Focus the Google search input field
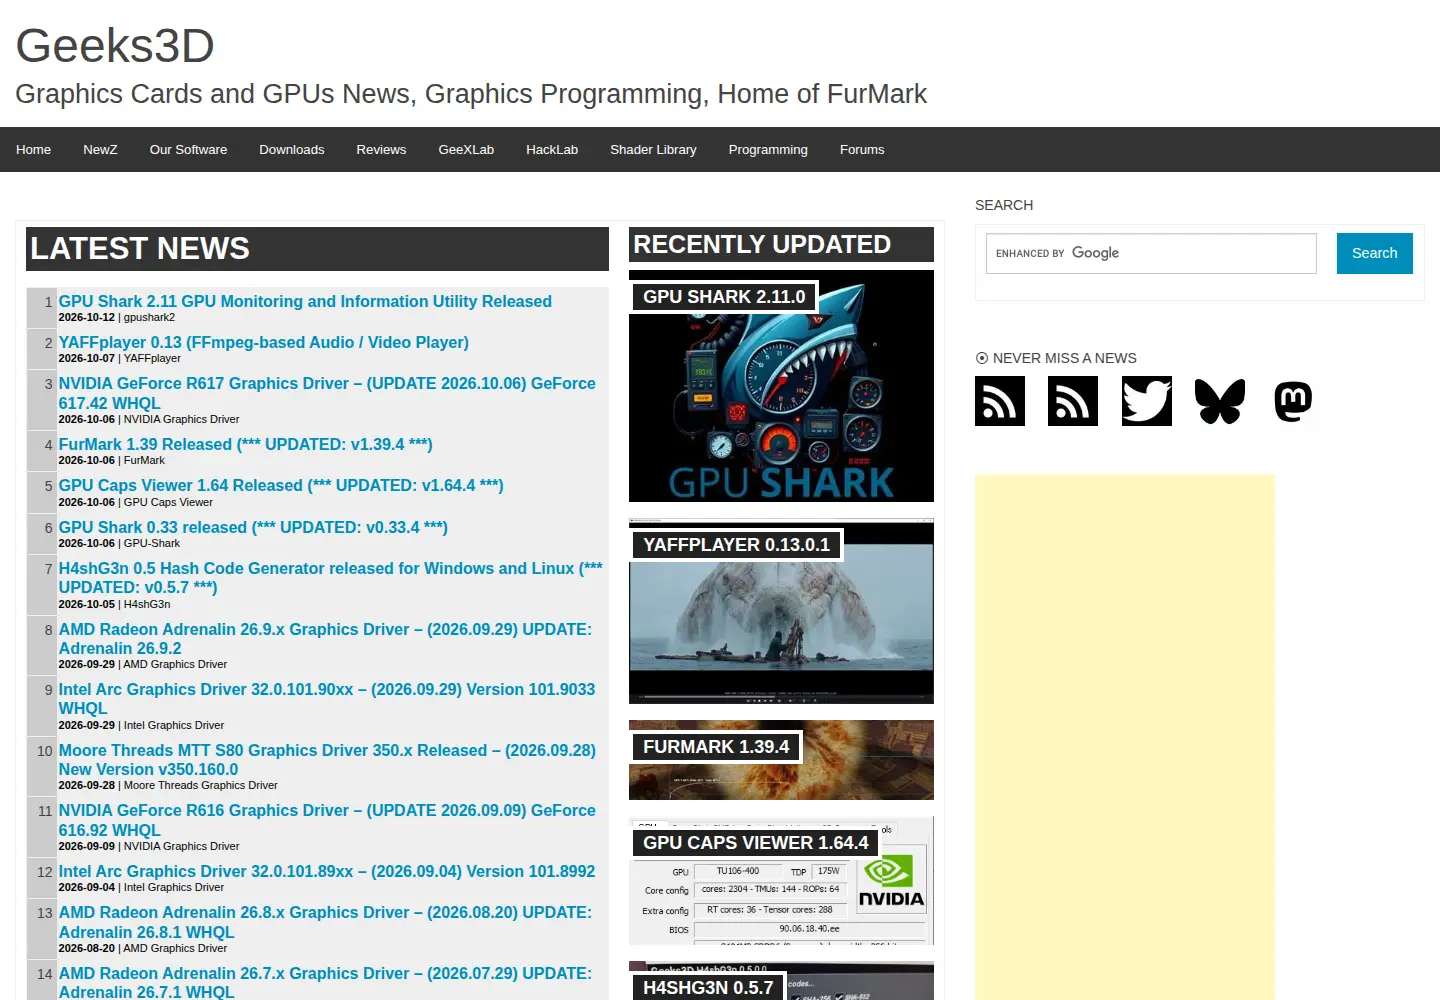The width and height of the screenshot is (1440, 1000). (1151, 253)
